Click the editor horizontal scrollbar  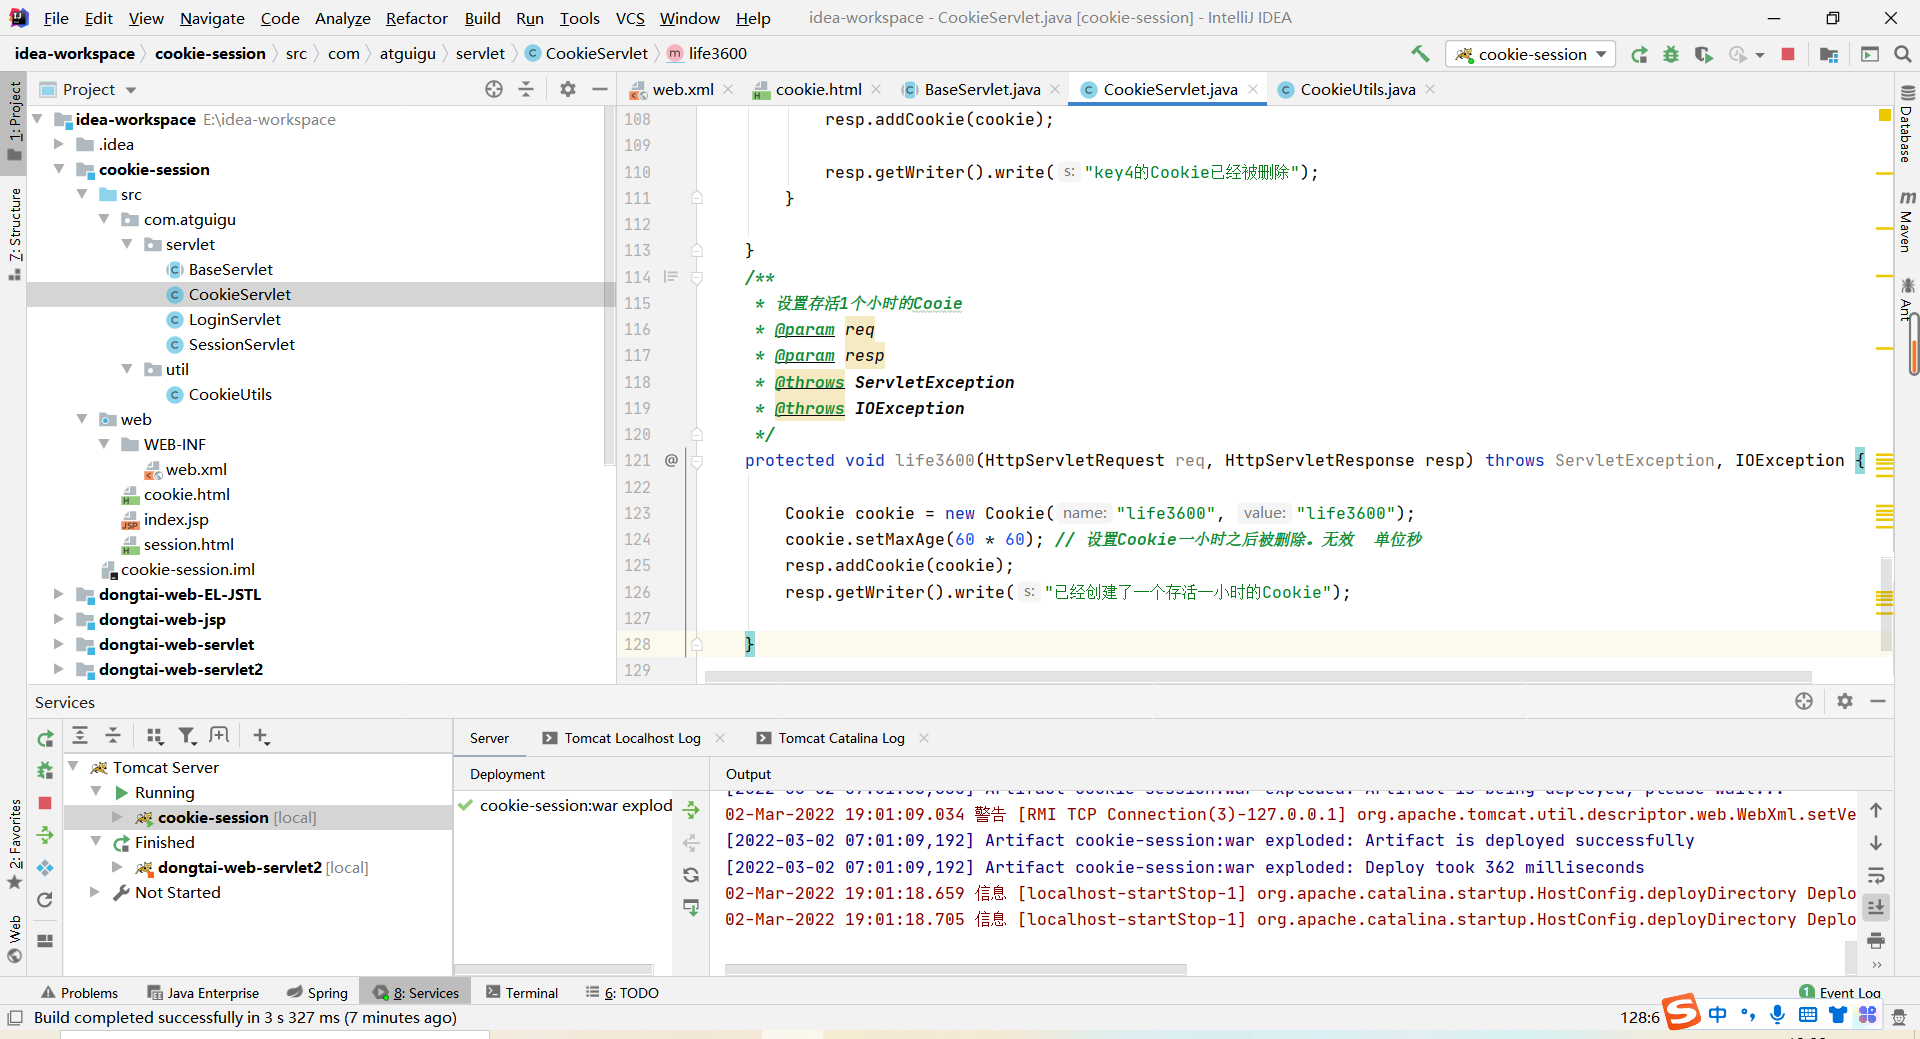coord(1258,677)
